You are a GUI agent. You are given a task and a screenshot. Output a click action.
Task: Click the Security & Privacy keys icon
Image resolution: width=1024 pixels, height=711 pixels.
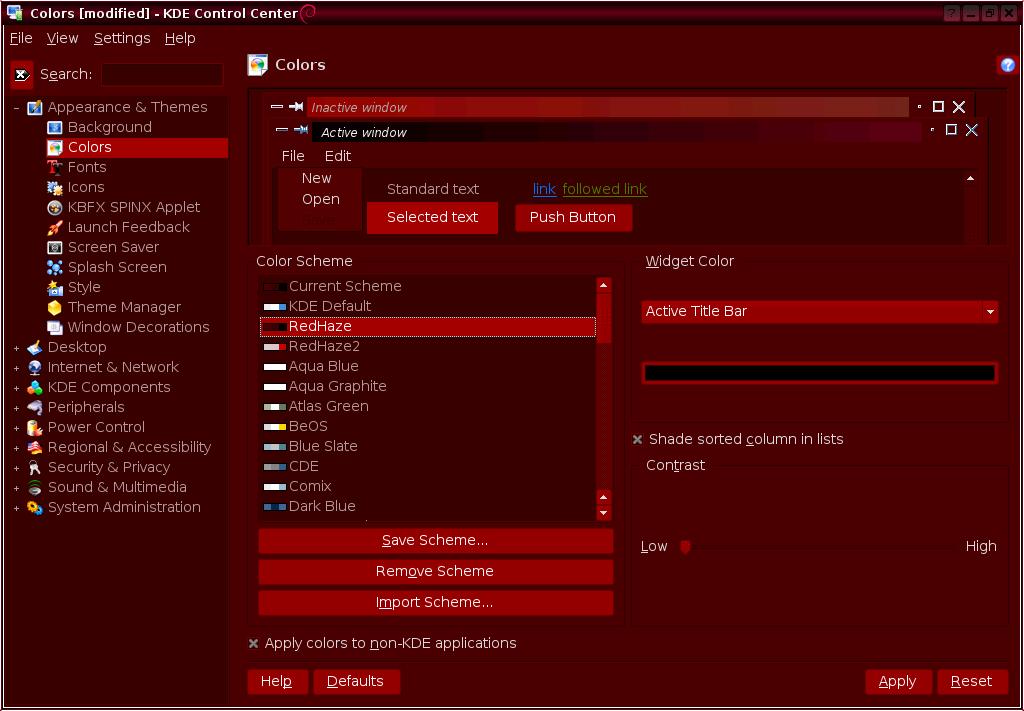pos(35,467)
